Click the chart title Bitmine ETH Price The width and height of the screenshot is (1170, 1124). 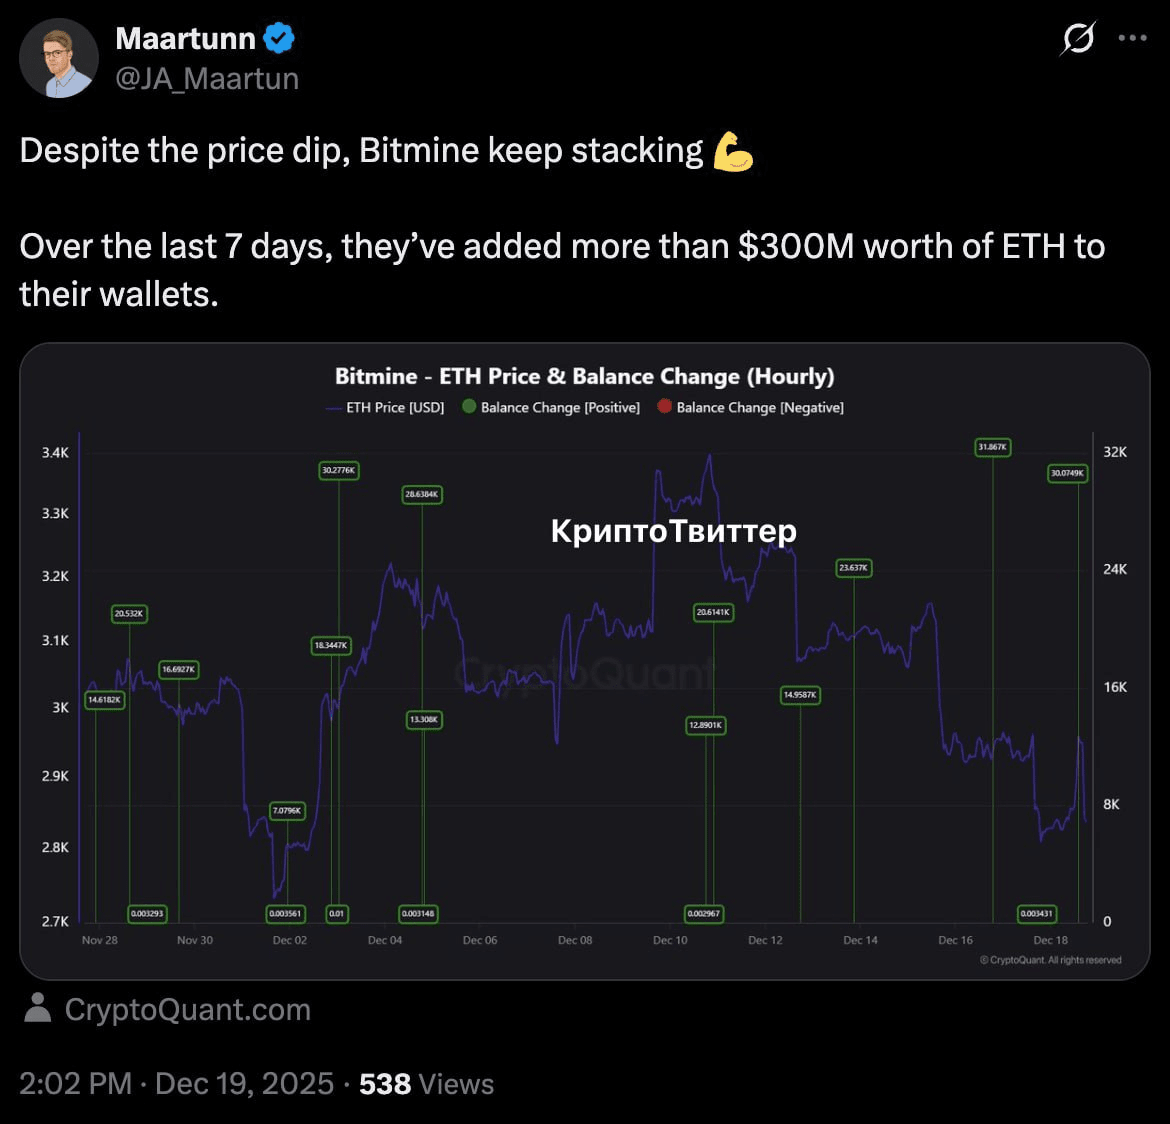pos(584,375)
